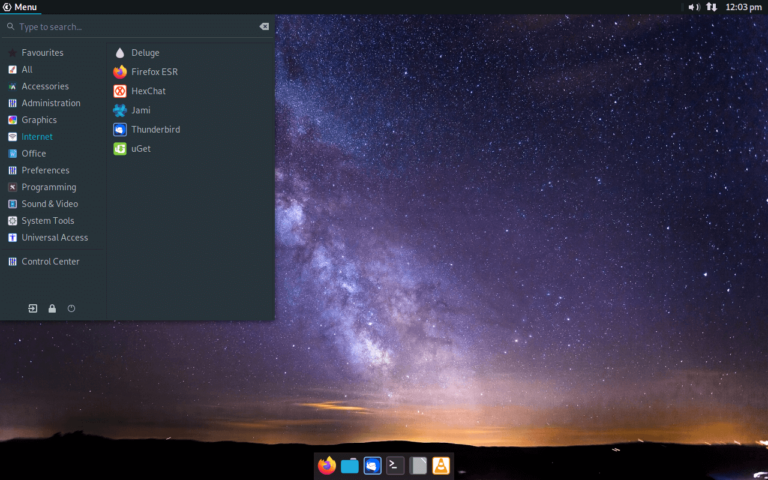Launch VLC media player from the dock
Viewport: 768px width, 480px height.
pos(441,465)
